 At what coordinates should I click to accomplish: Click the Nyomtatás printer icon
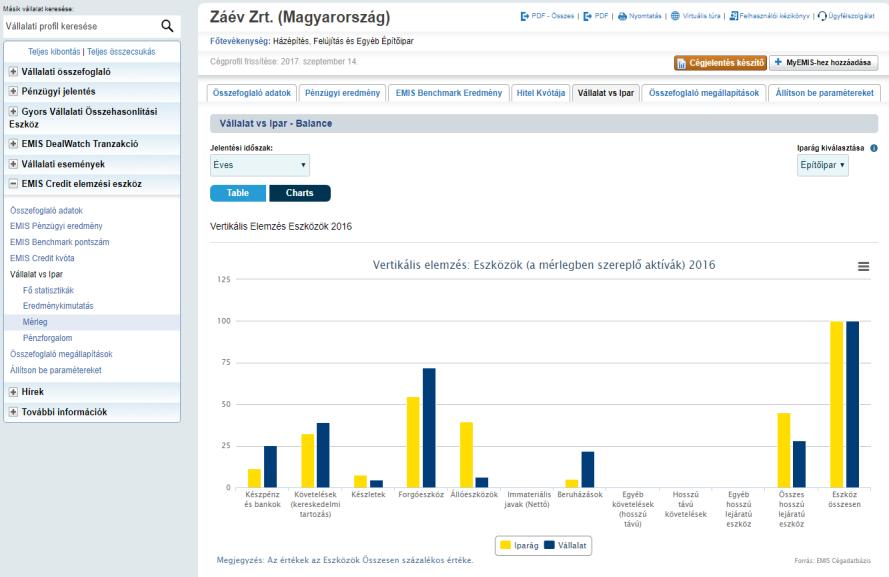pyautogui.click(x=622, y=16)
